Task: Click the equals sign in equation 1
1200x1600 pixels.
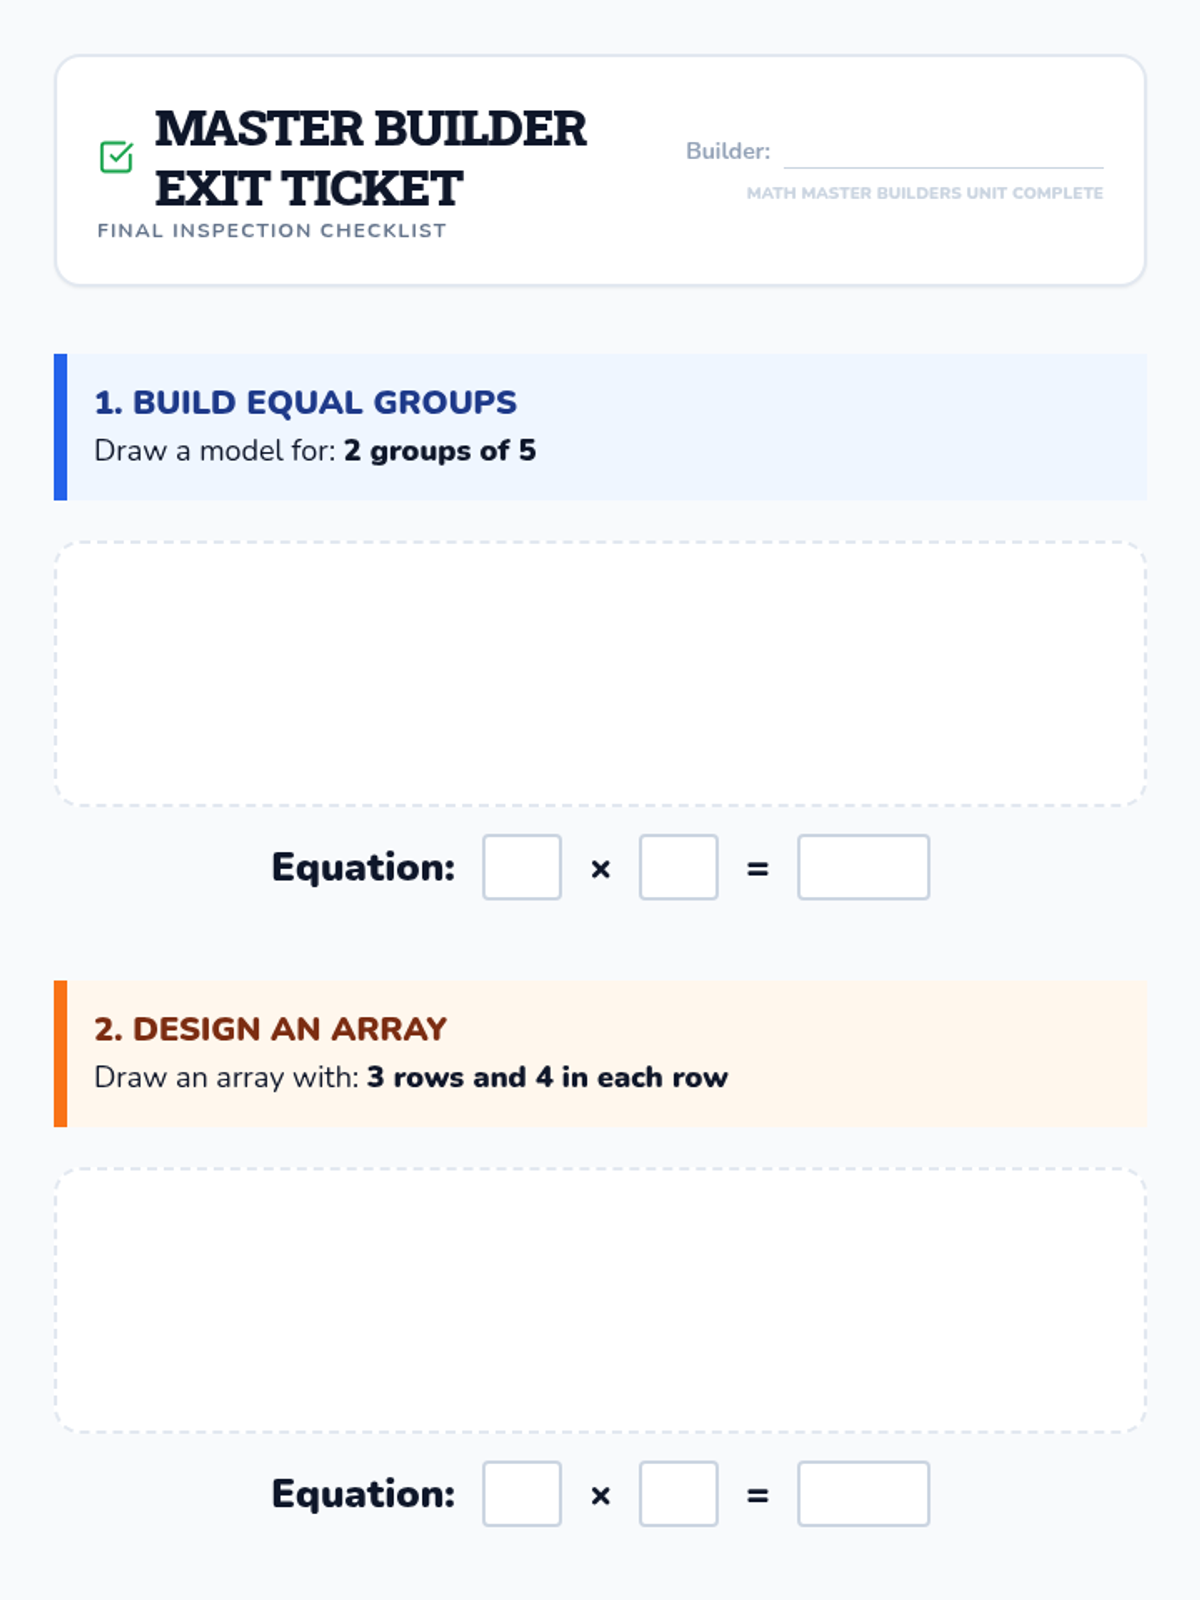Action: (758, 869)
